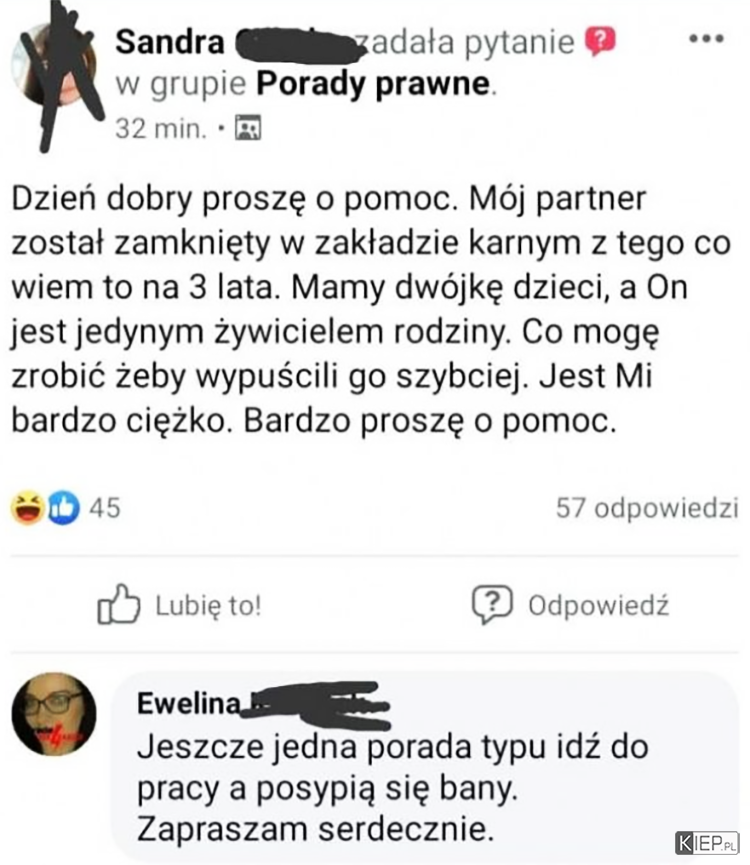
Task: Show the 57 odpowiedzi replies
Action: (x=647, y=508)
